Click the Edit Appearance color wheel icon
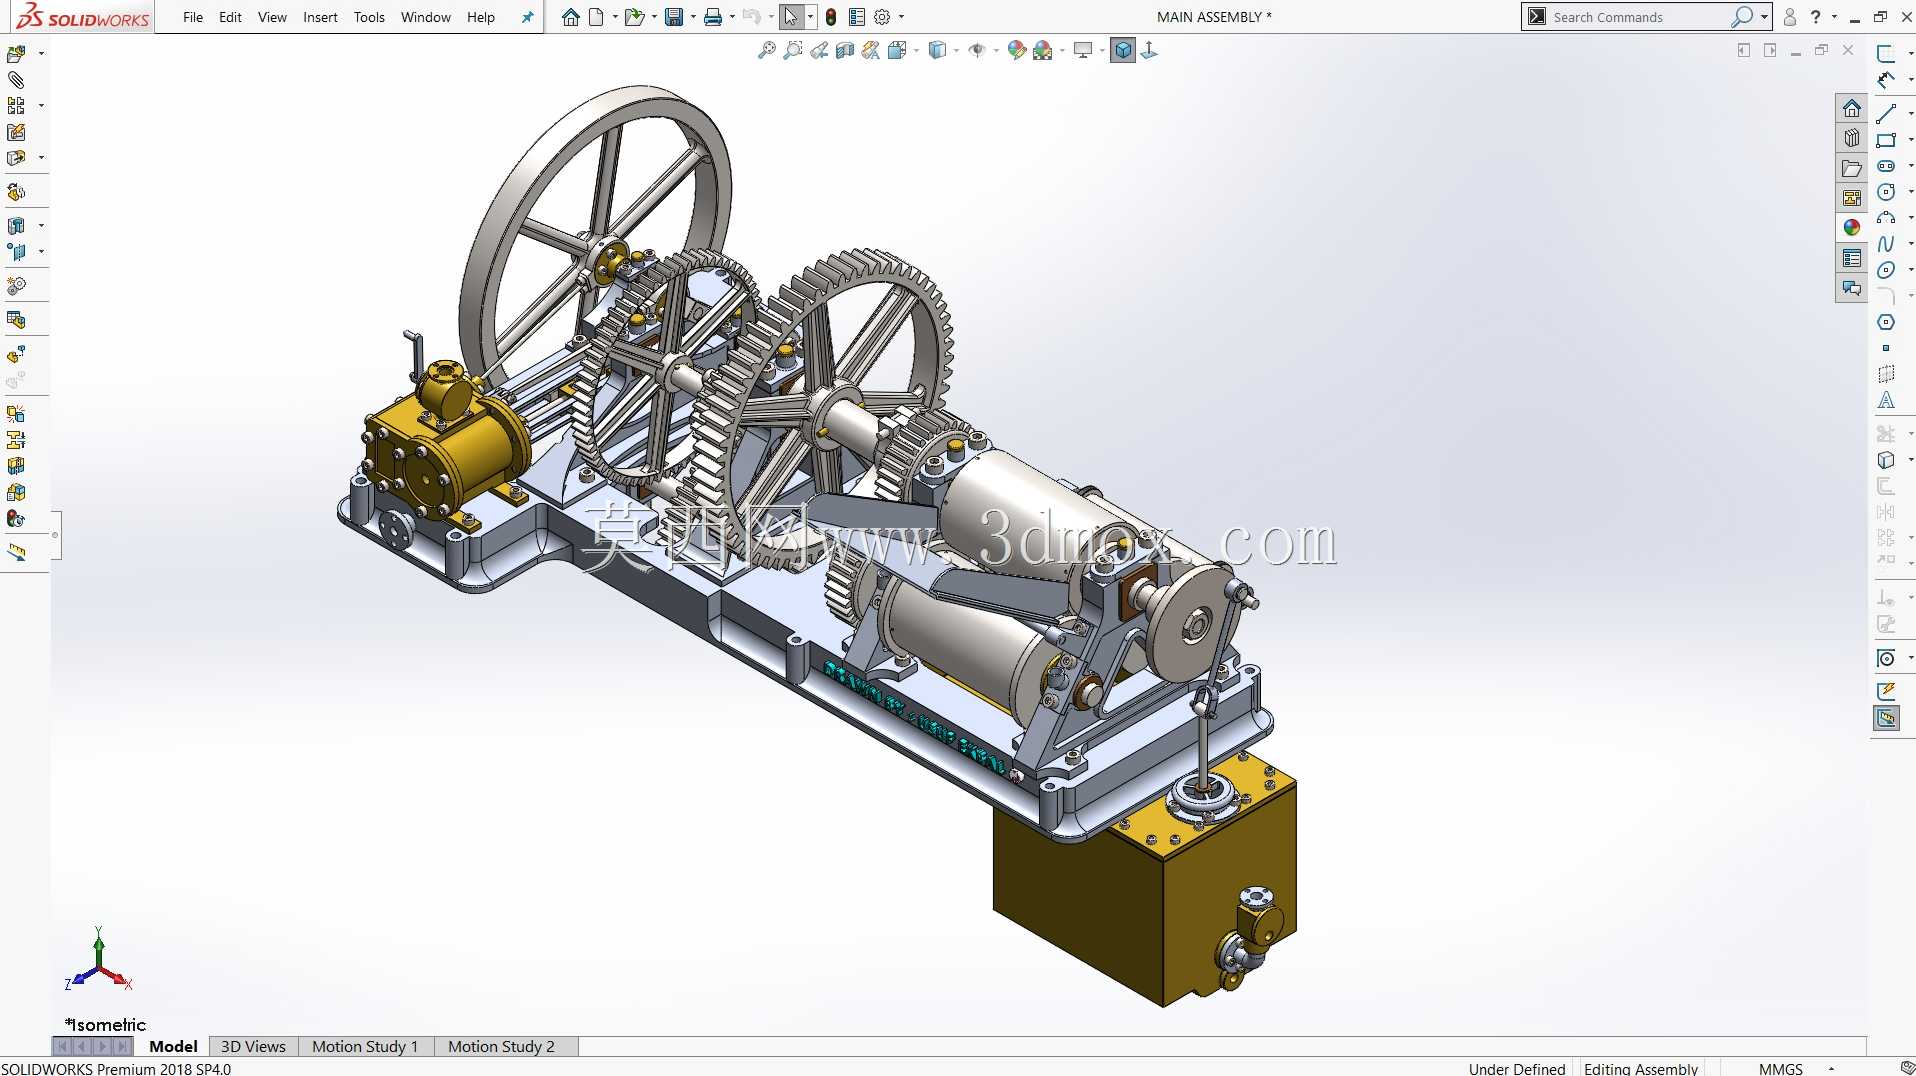Image resolution: width=1916 pixels, height=1076 pixels. pos(1017,50)
